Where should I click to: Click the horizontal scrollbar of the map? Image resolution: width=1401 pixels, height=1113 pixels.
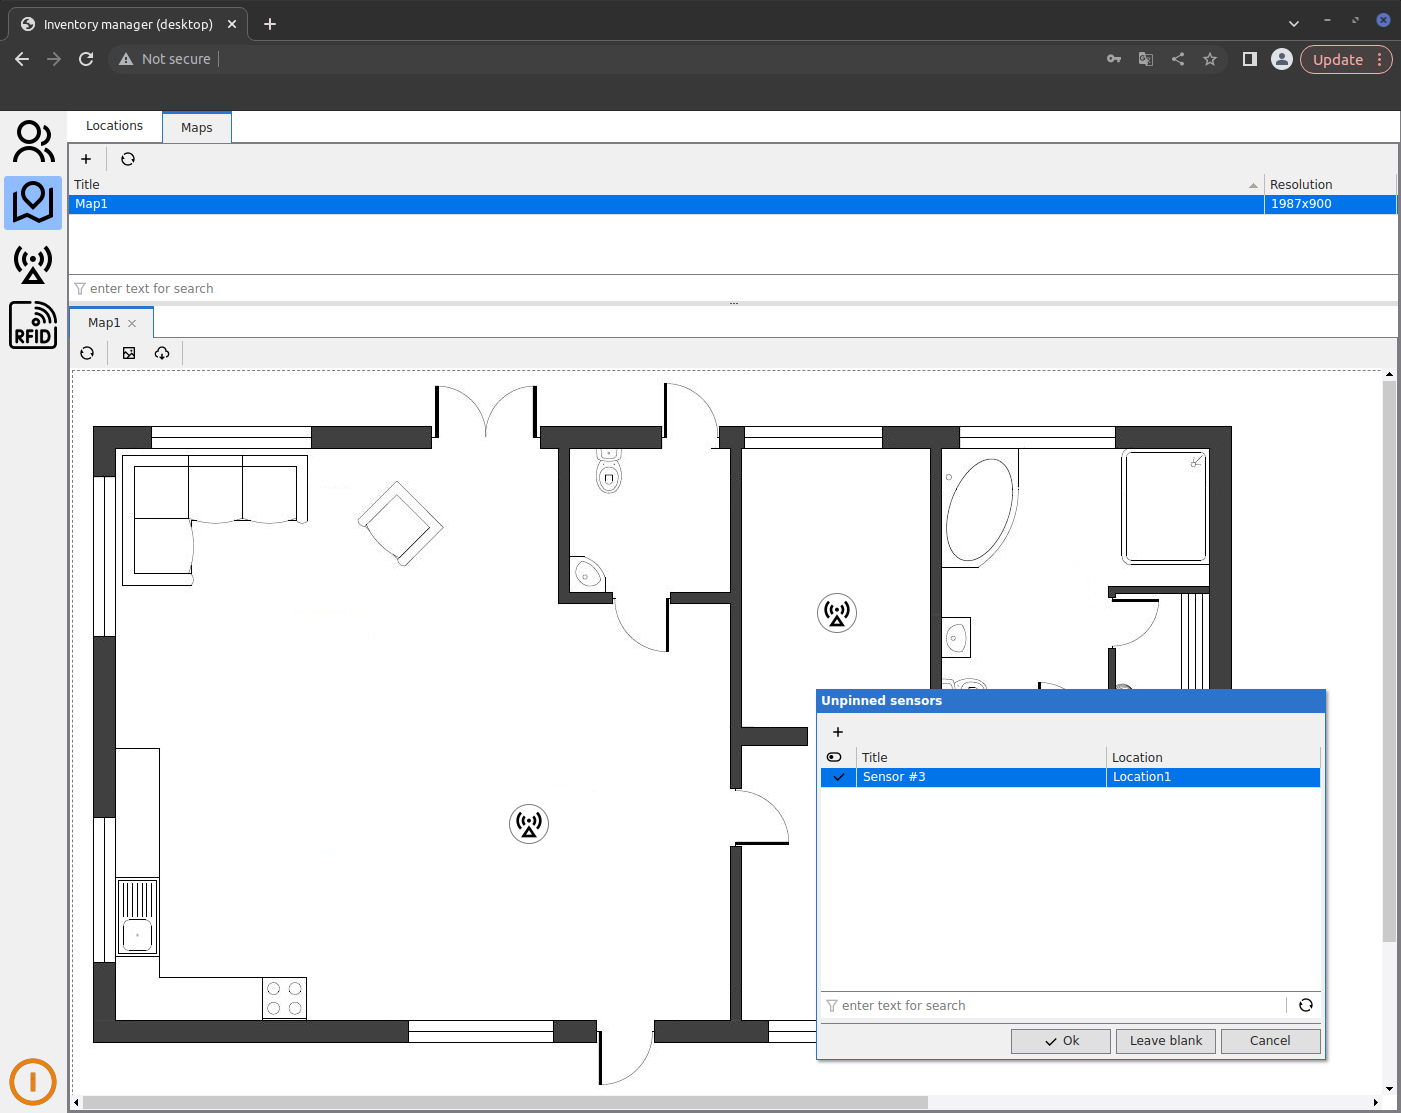point(505,1102)
